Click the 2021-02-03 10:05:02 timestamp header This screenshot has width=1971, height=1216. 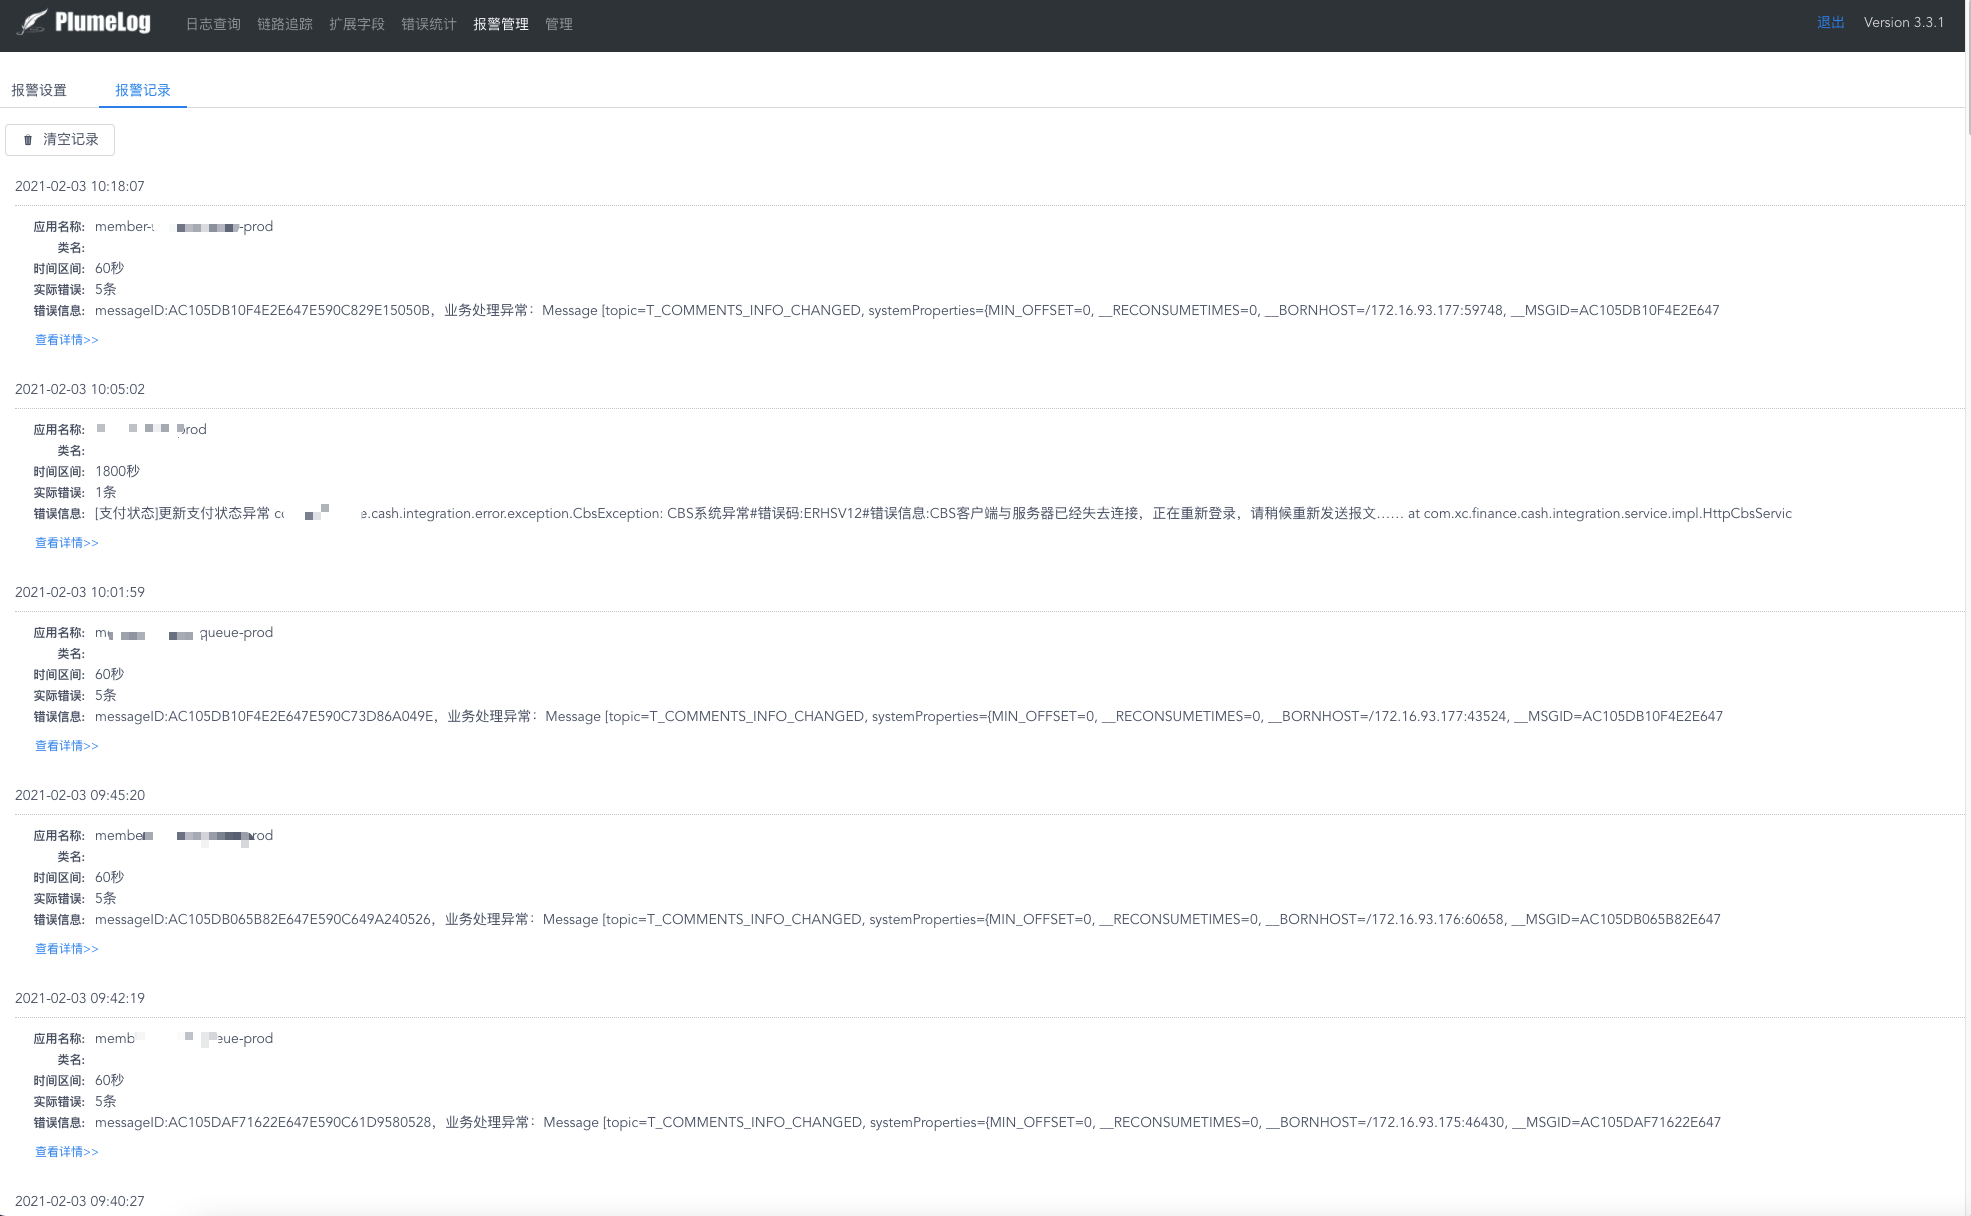80,389
